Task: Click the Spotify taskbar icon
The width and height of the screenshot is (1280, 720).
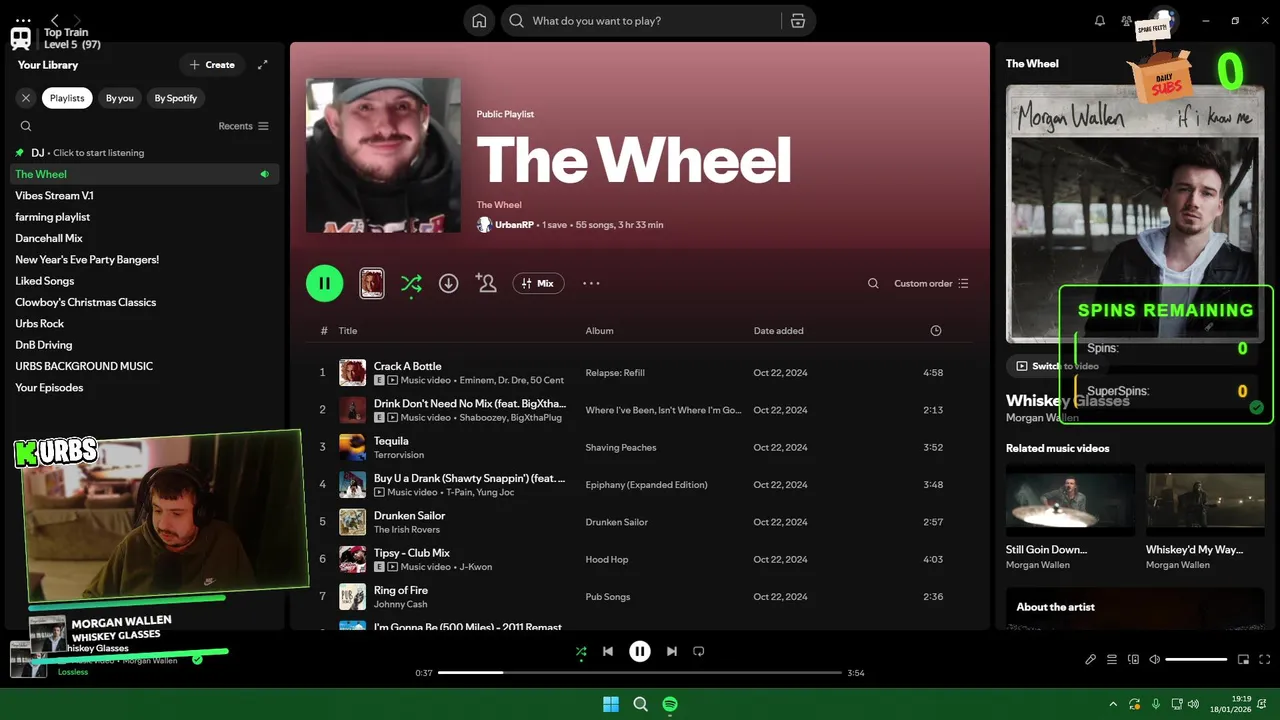Action: tap(670, 705)
